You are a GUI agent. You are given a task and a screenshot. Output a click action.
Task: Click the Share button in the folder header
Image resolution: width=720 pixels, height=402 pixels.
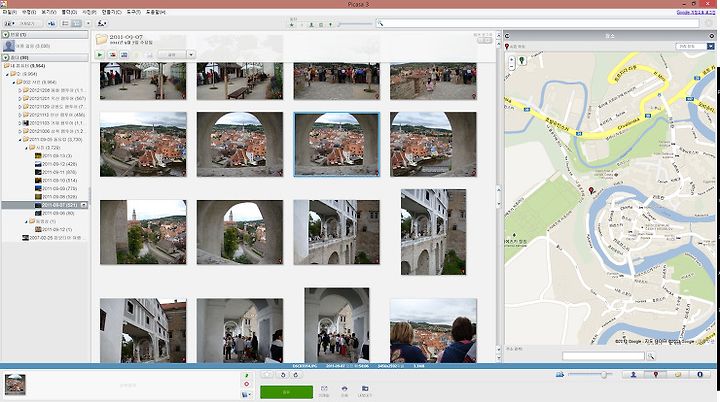coord(172,55)
